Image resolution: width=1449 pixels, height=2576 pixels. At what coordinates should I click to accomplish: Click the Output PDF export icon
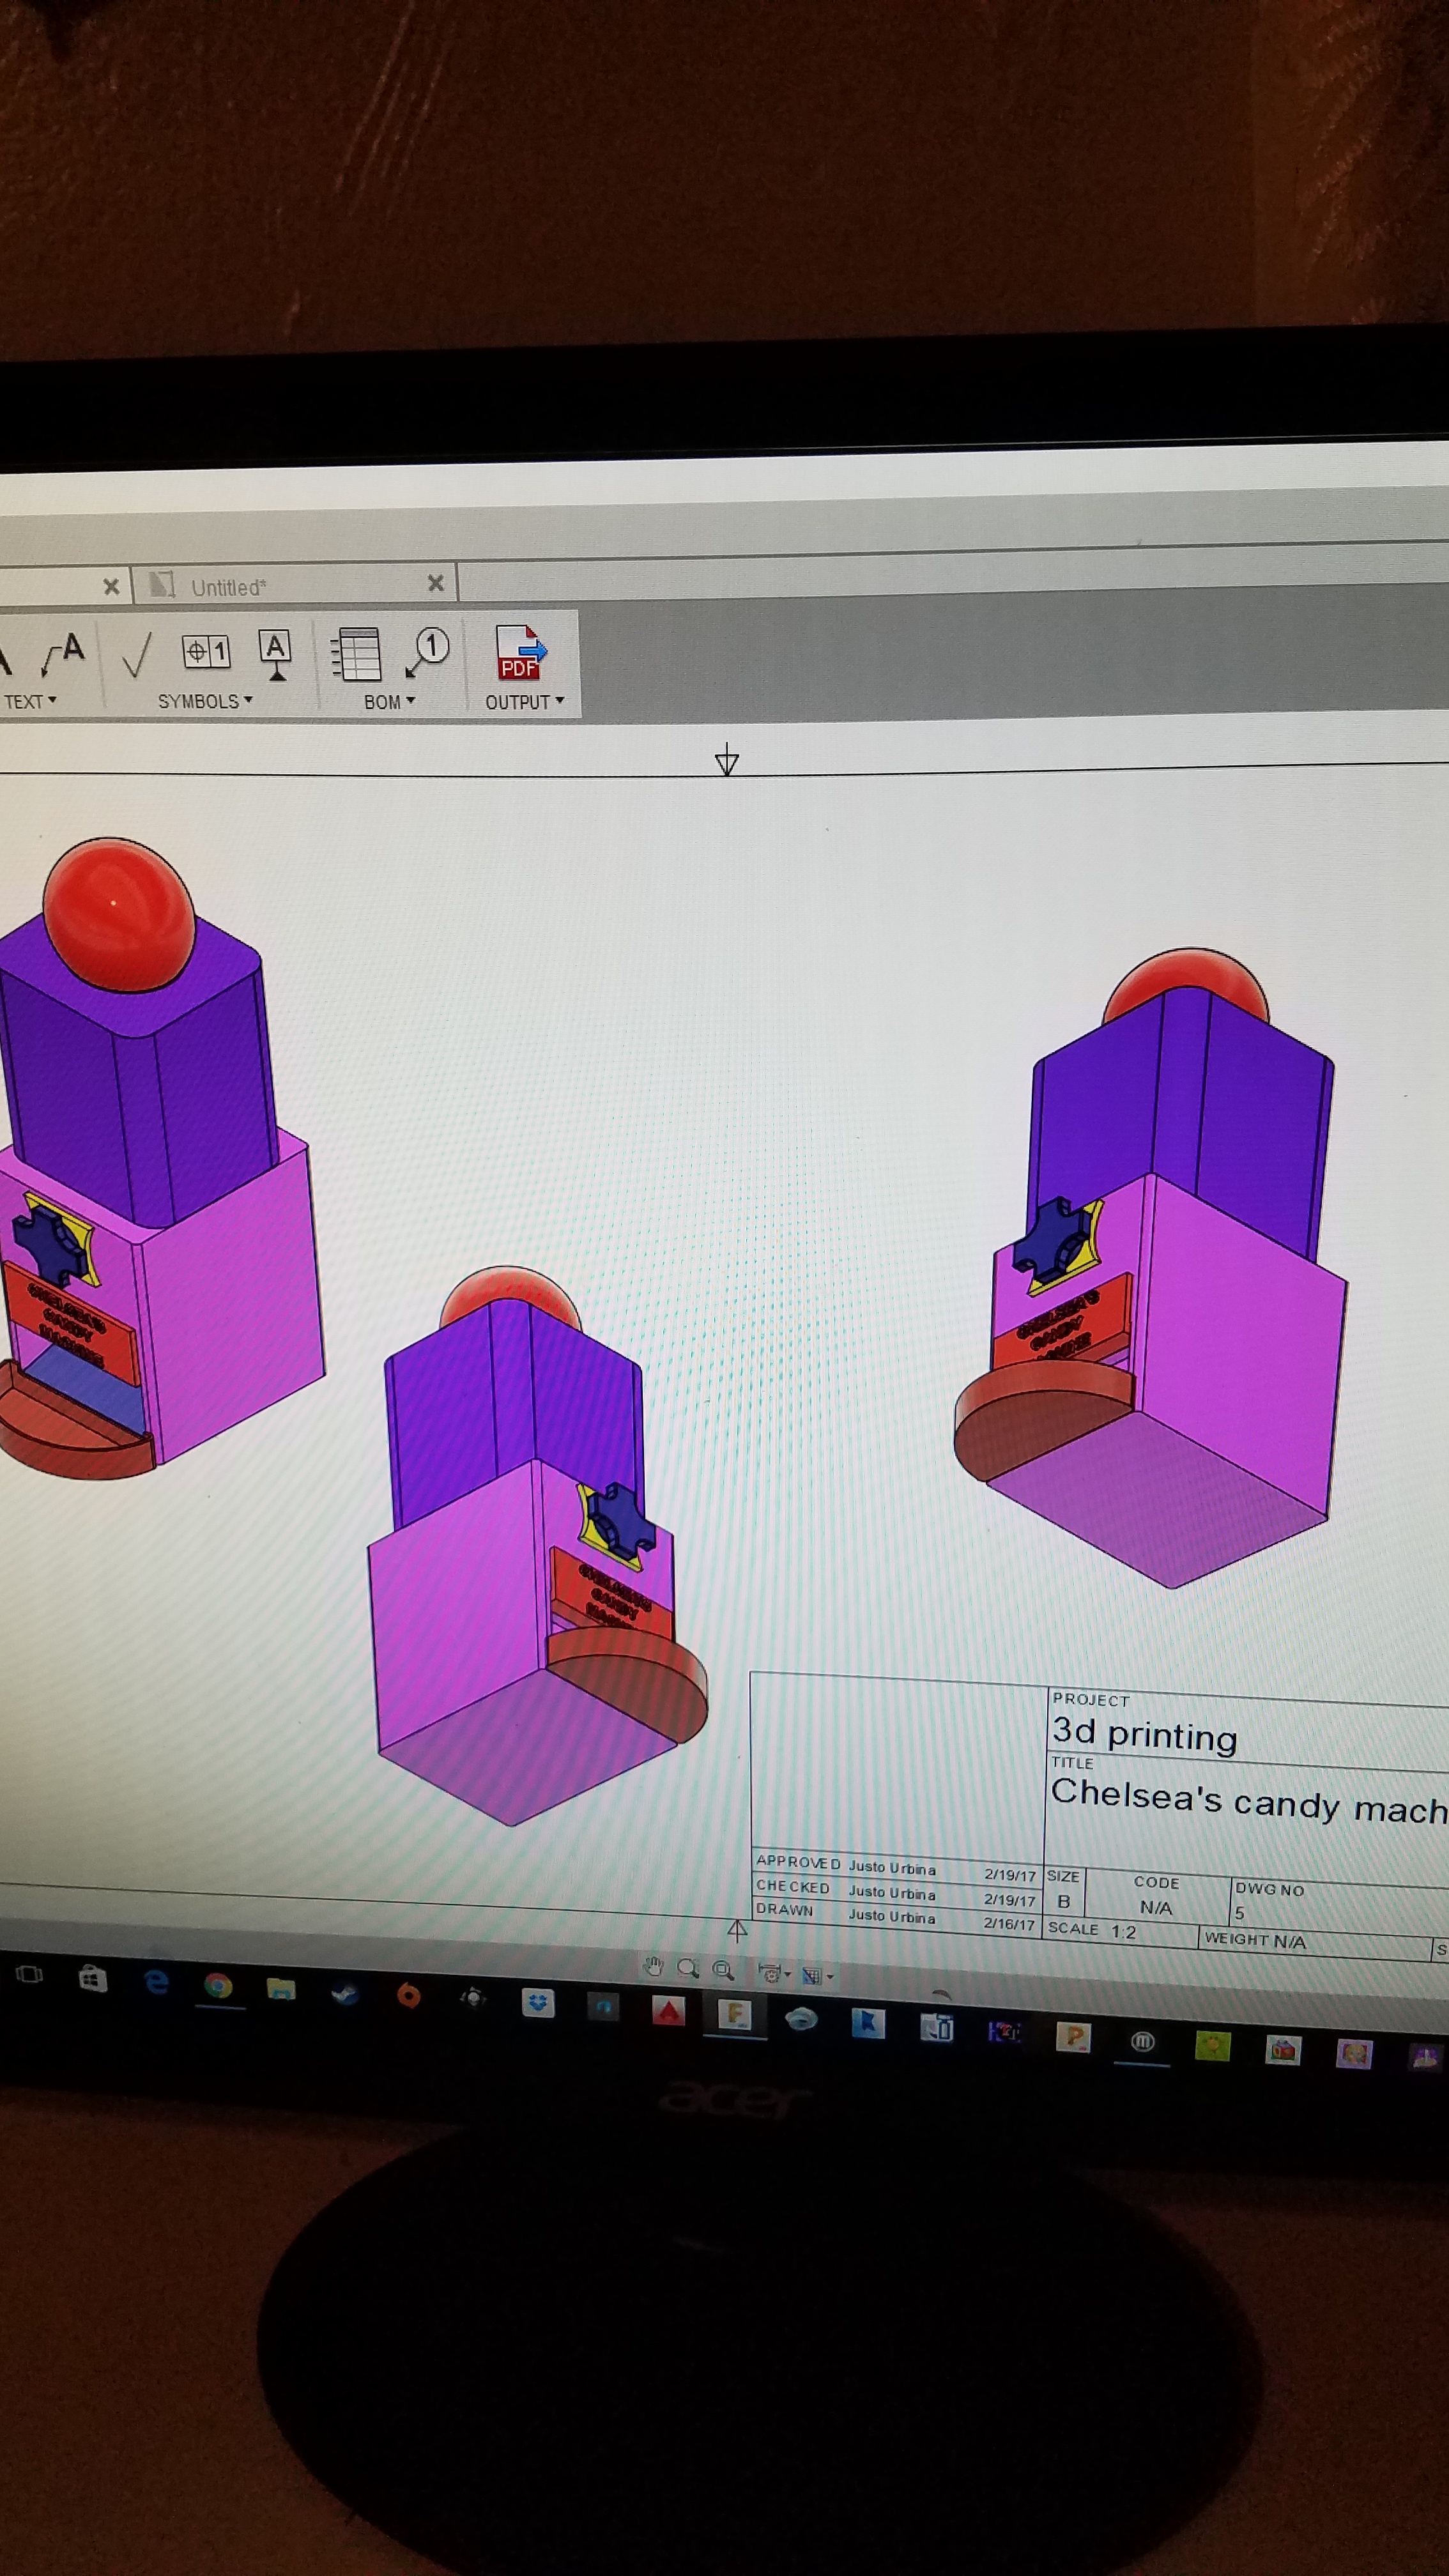click(x=520, y=653)
